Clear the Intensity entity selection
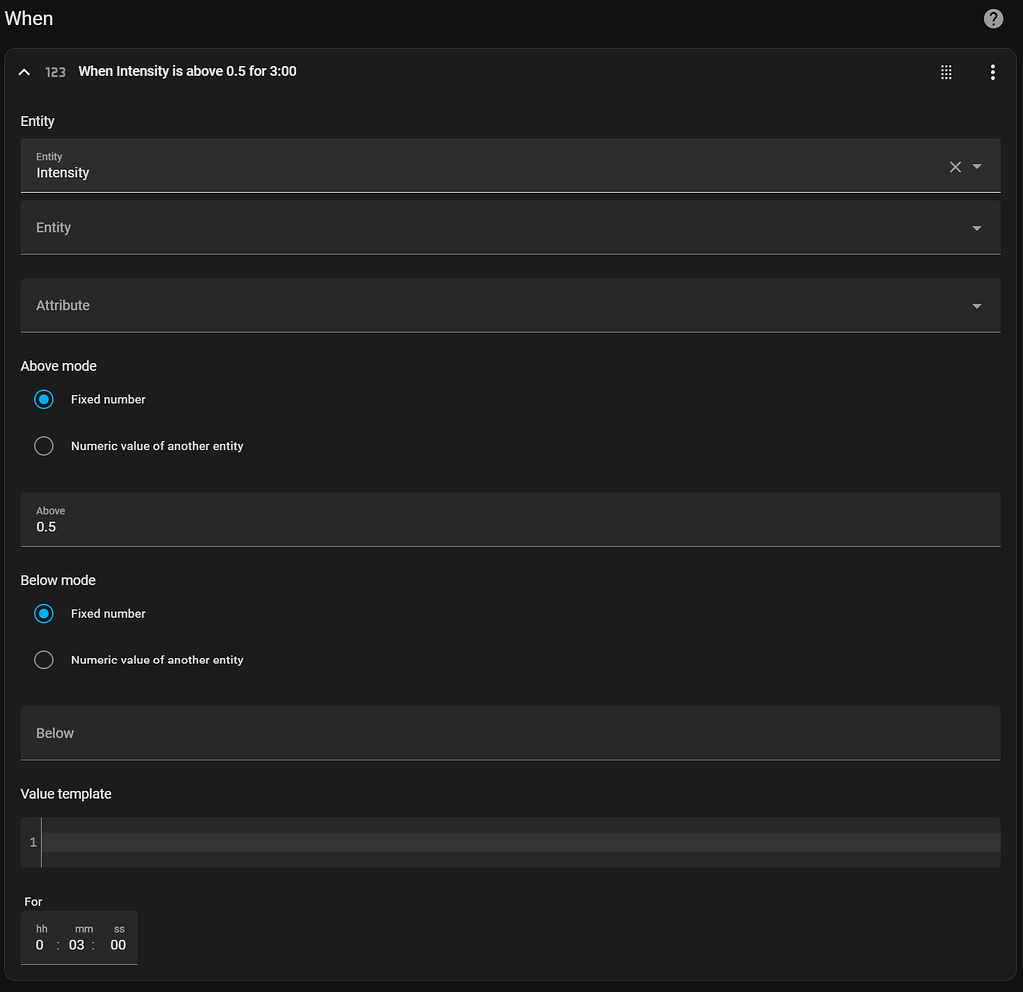This screenshot has height=992, width=1023. [x=955, y=167]
